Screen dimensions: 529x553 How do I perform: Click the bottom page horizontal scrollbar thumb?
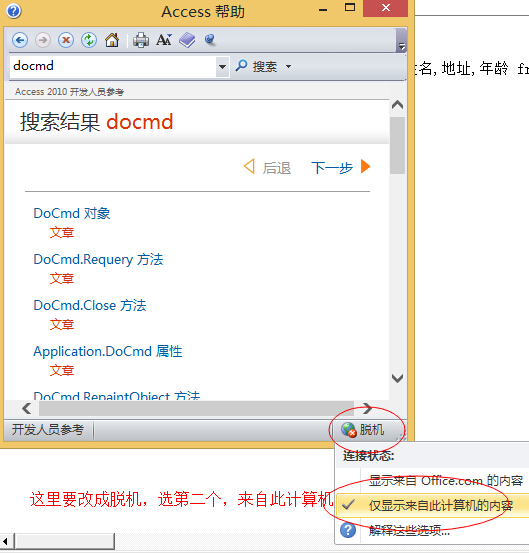pyautogui.click(x=64, y=541)
